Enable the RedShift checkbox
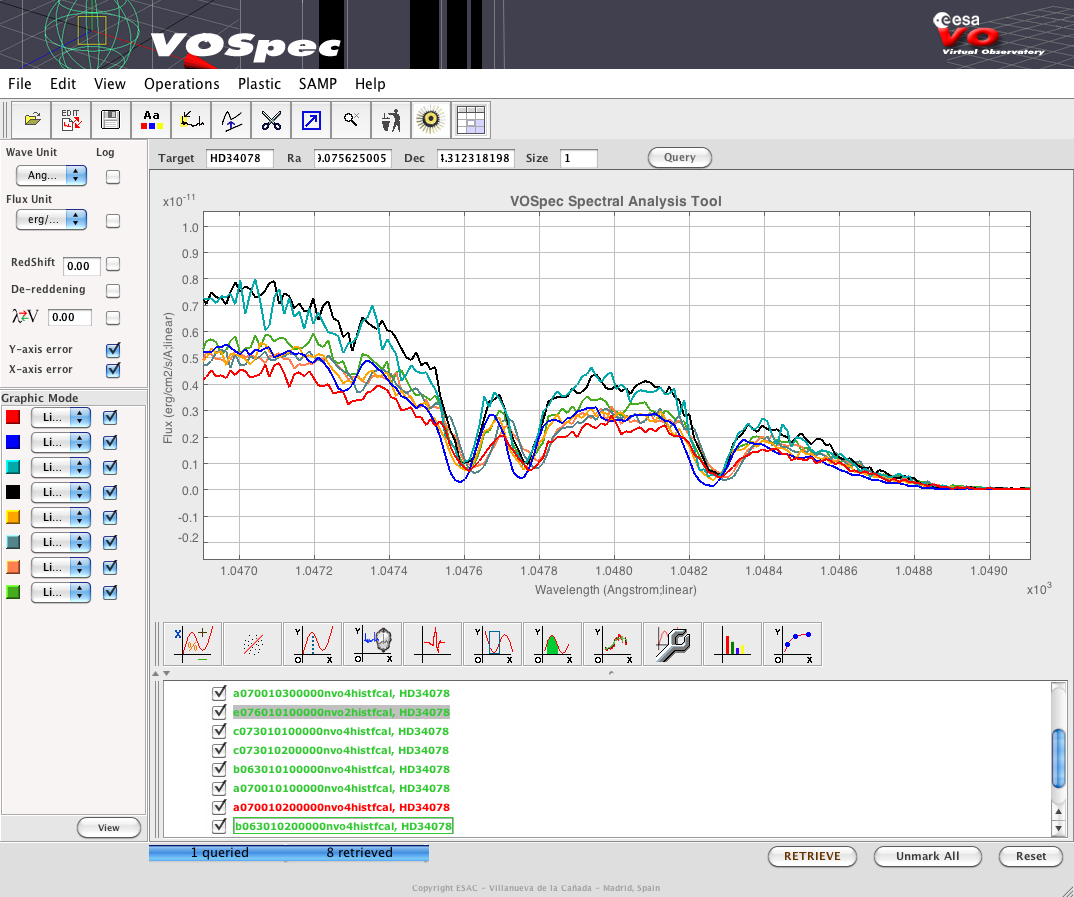The image size is (1074, 897). [113, 264]
